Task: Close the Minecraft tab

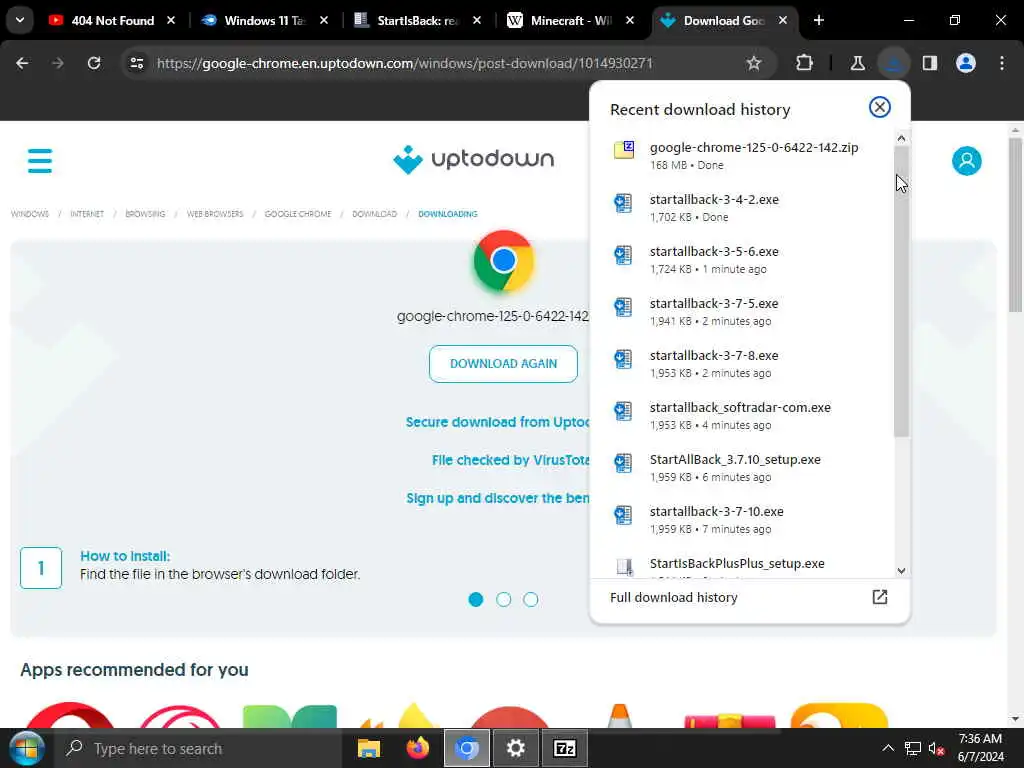Action: [x=630, y=20]
